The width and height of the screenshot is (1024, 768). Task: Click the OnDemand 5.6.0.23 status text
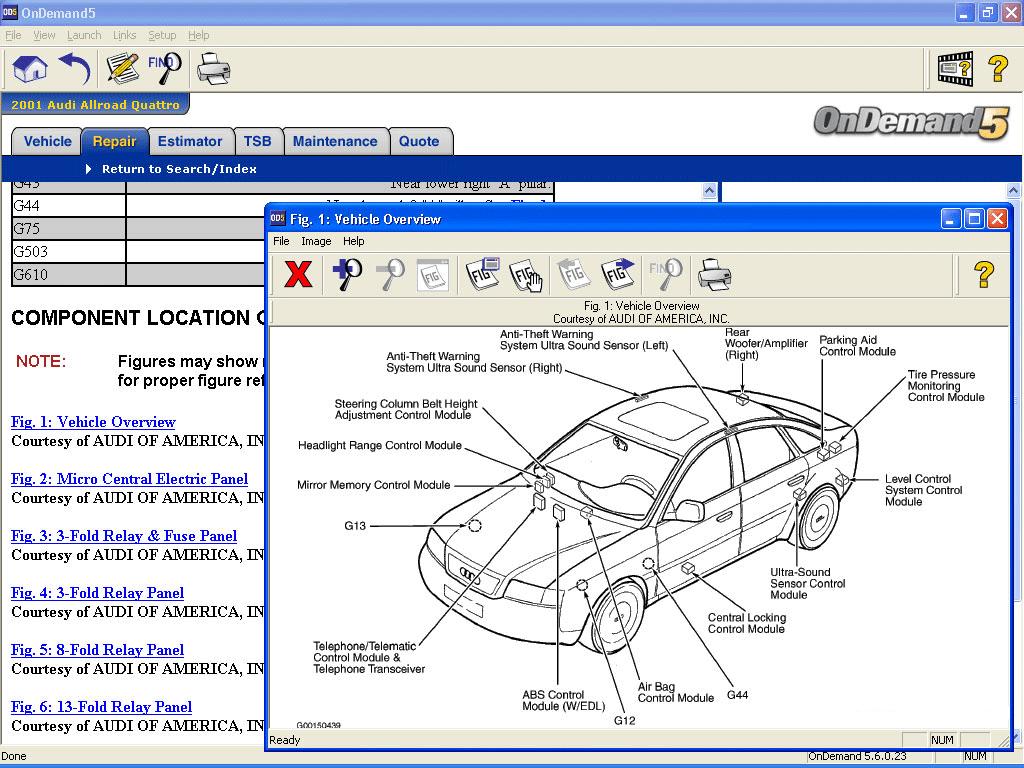tap(857, 756)
